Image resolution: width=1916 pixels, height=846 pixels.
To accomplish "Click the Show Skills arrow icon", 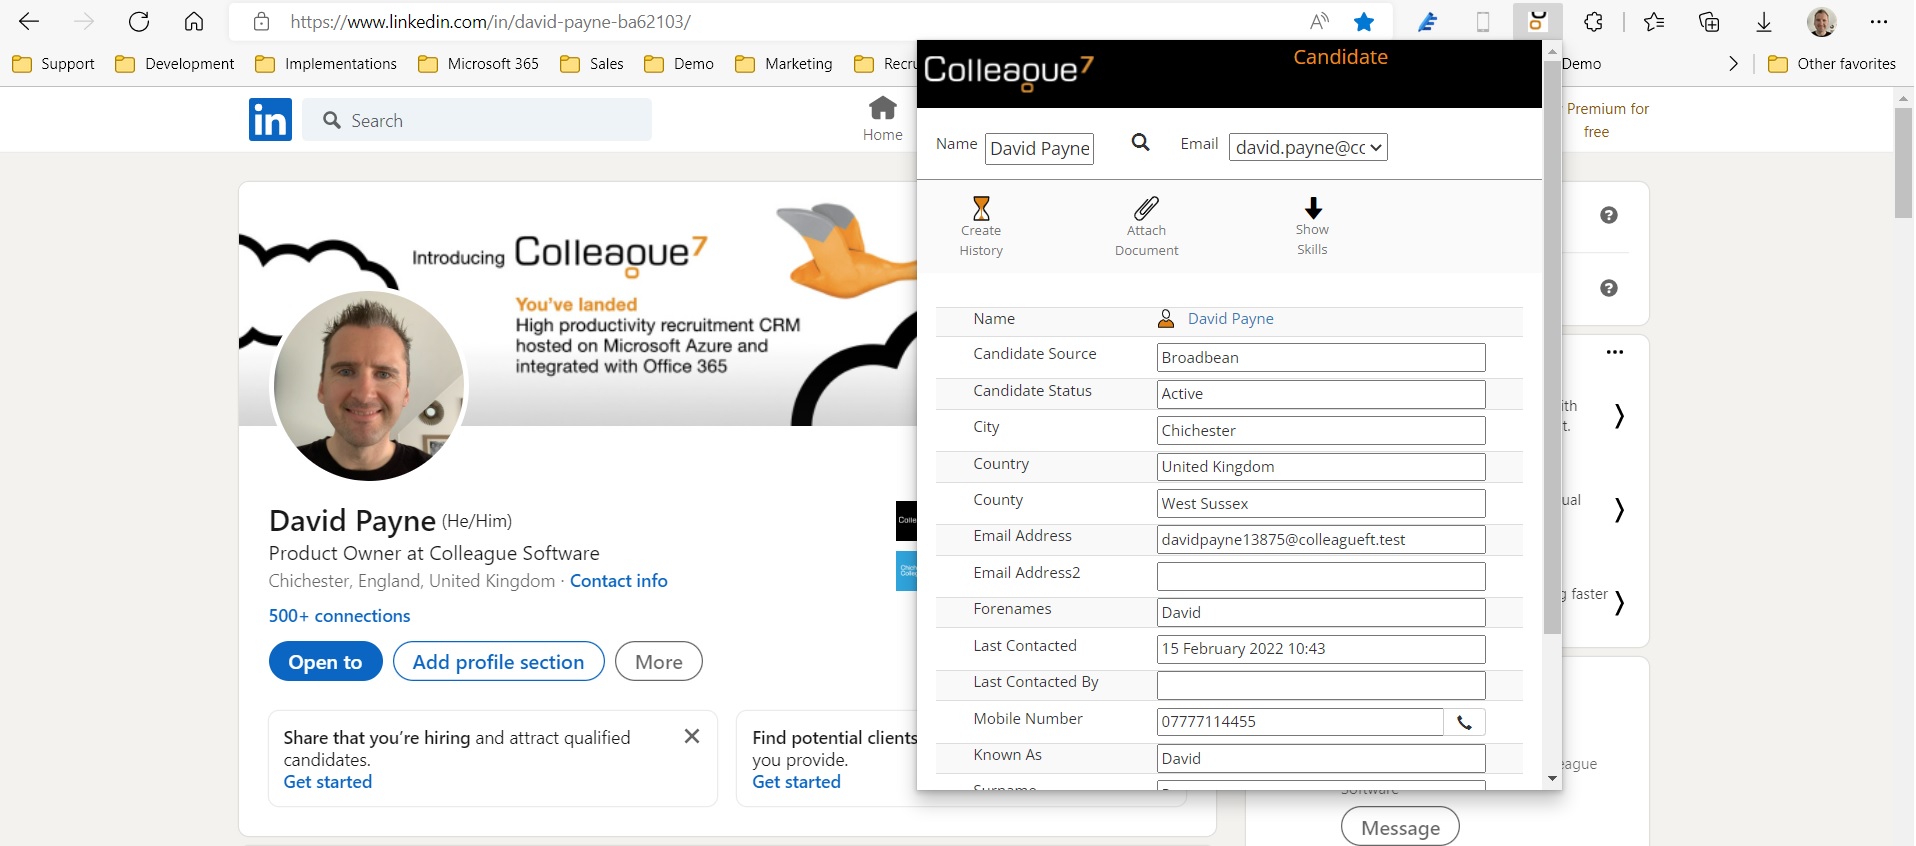I will pos(1313,208).
